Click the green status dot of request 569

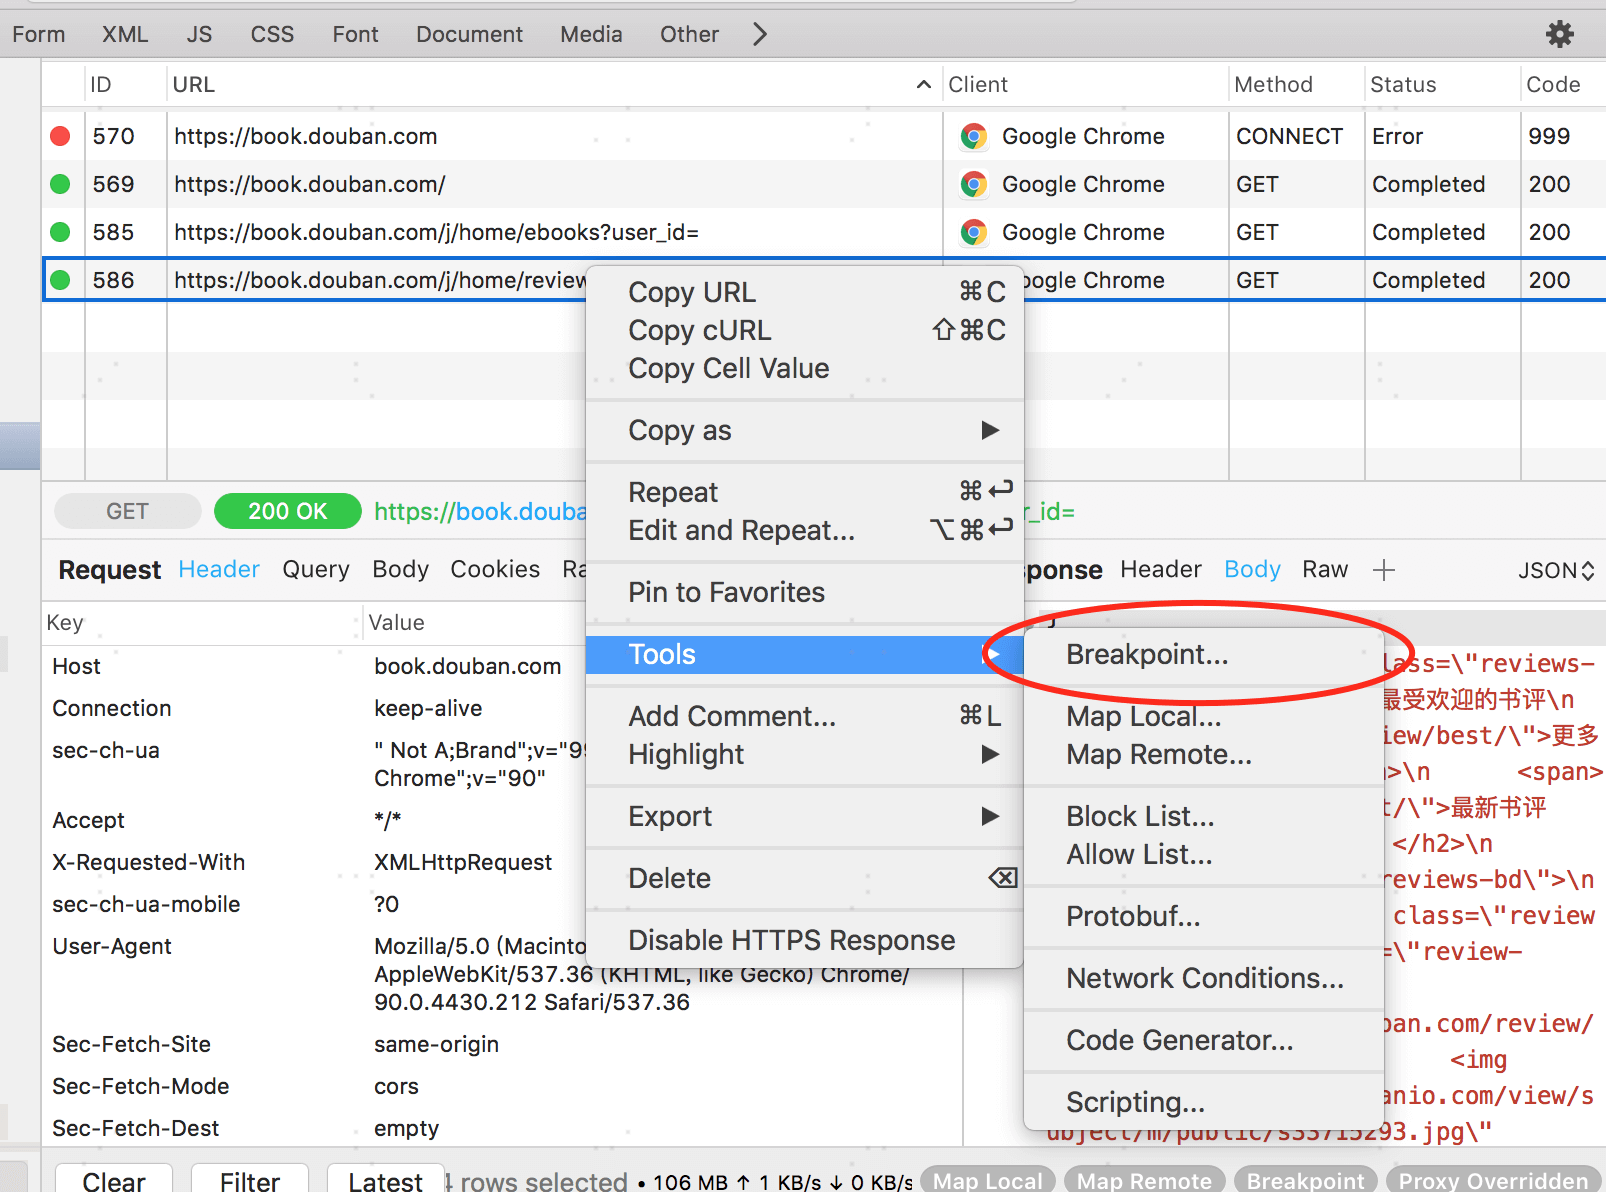pos(60,184)
